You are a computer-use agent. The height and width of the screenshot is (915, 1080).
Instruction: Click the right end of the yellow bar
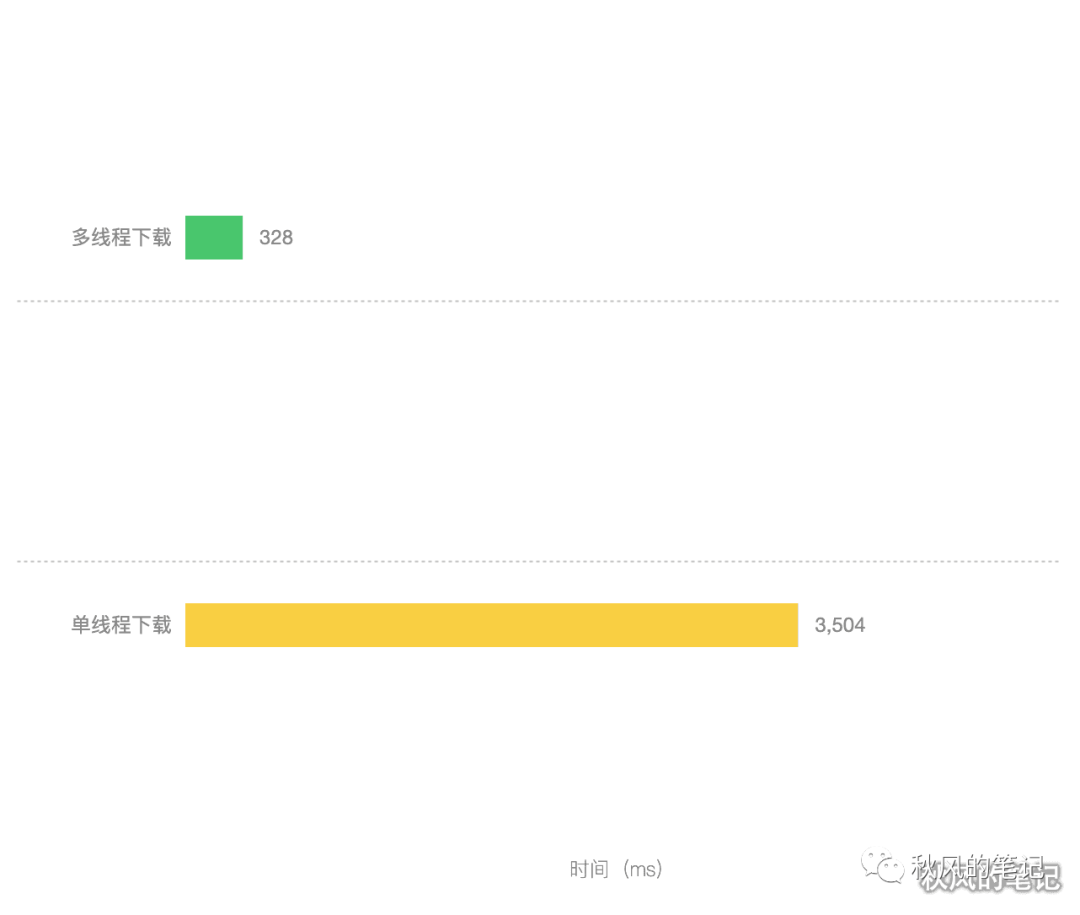click(793, 625)
